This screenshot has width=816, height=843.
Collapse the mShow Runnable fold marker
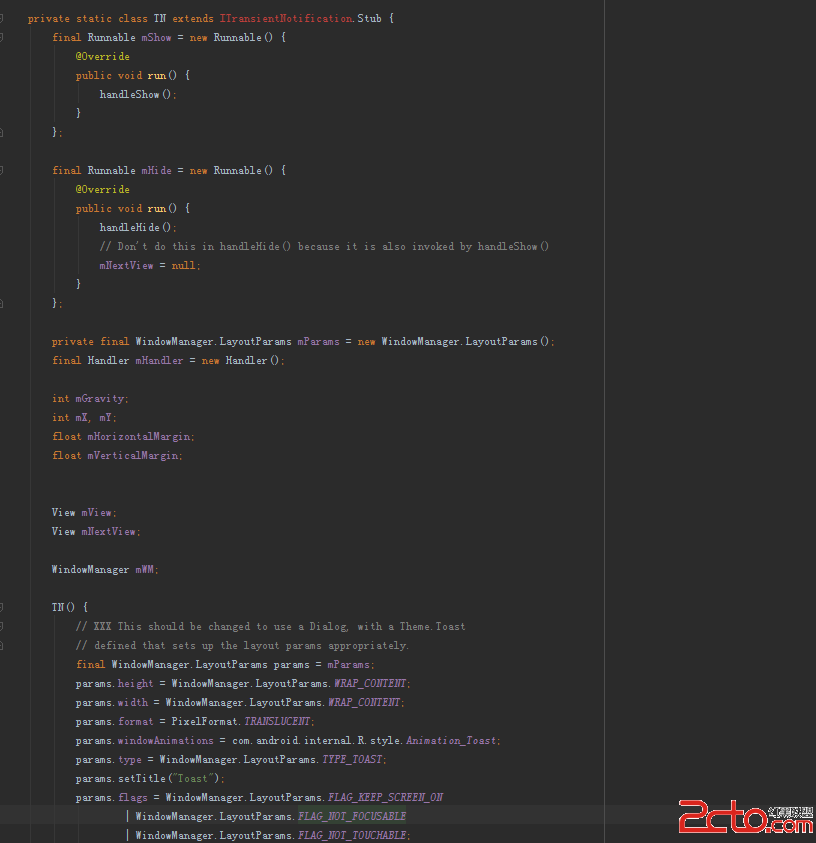pyautogui.click(x=2, y=37)
